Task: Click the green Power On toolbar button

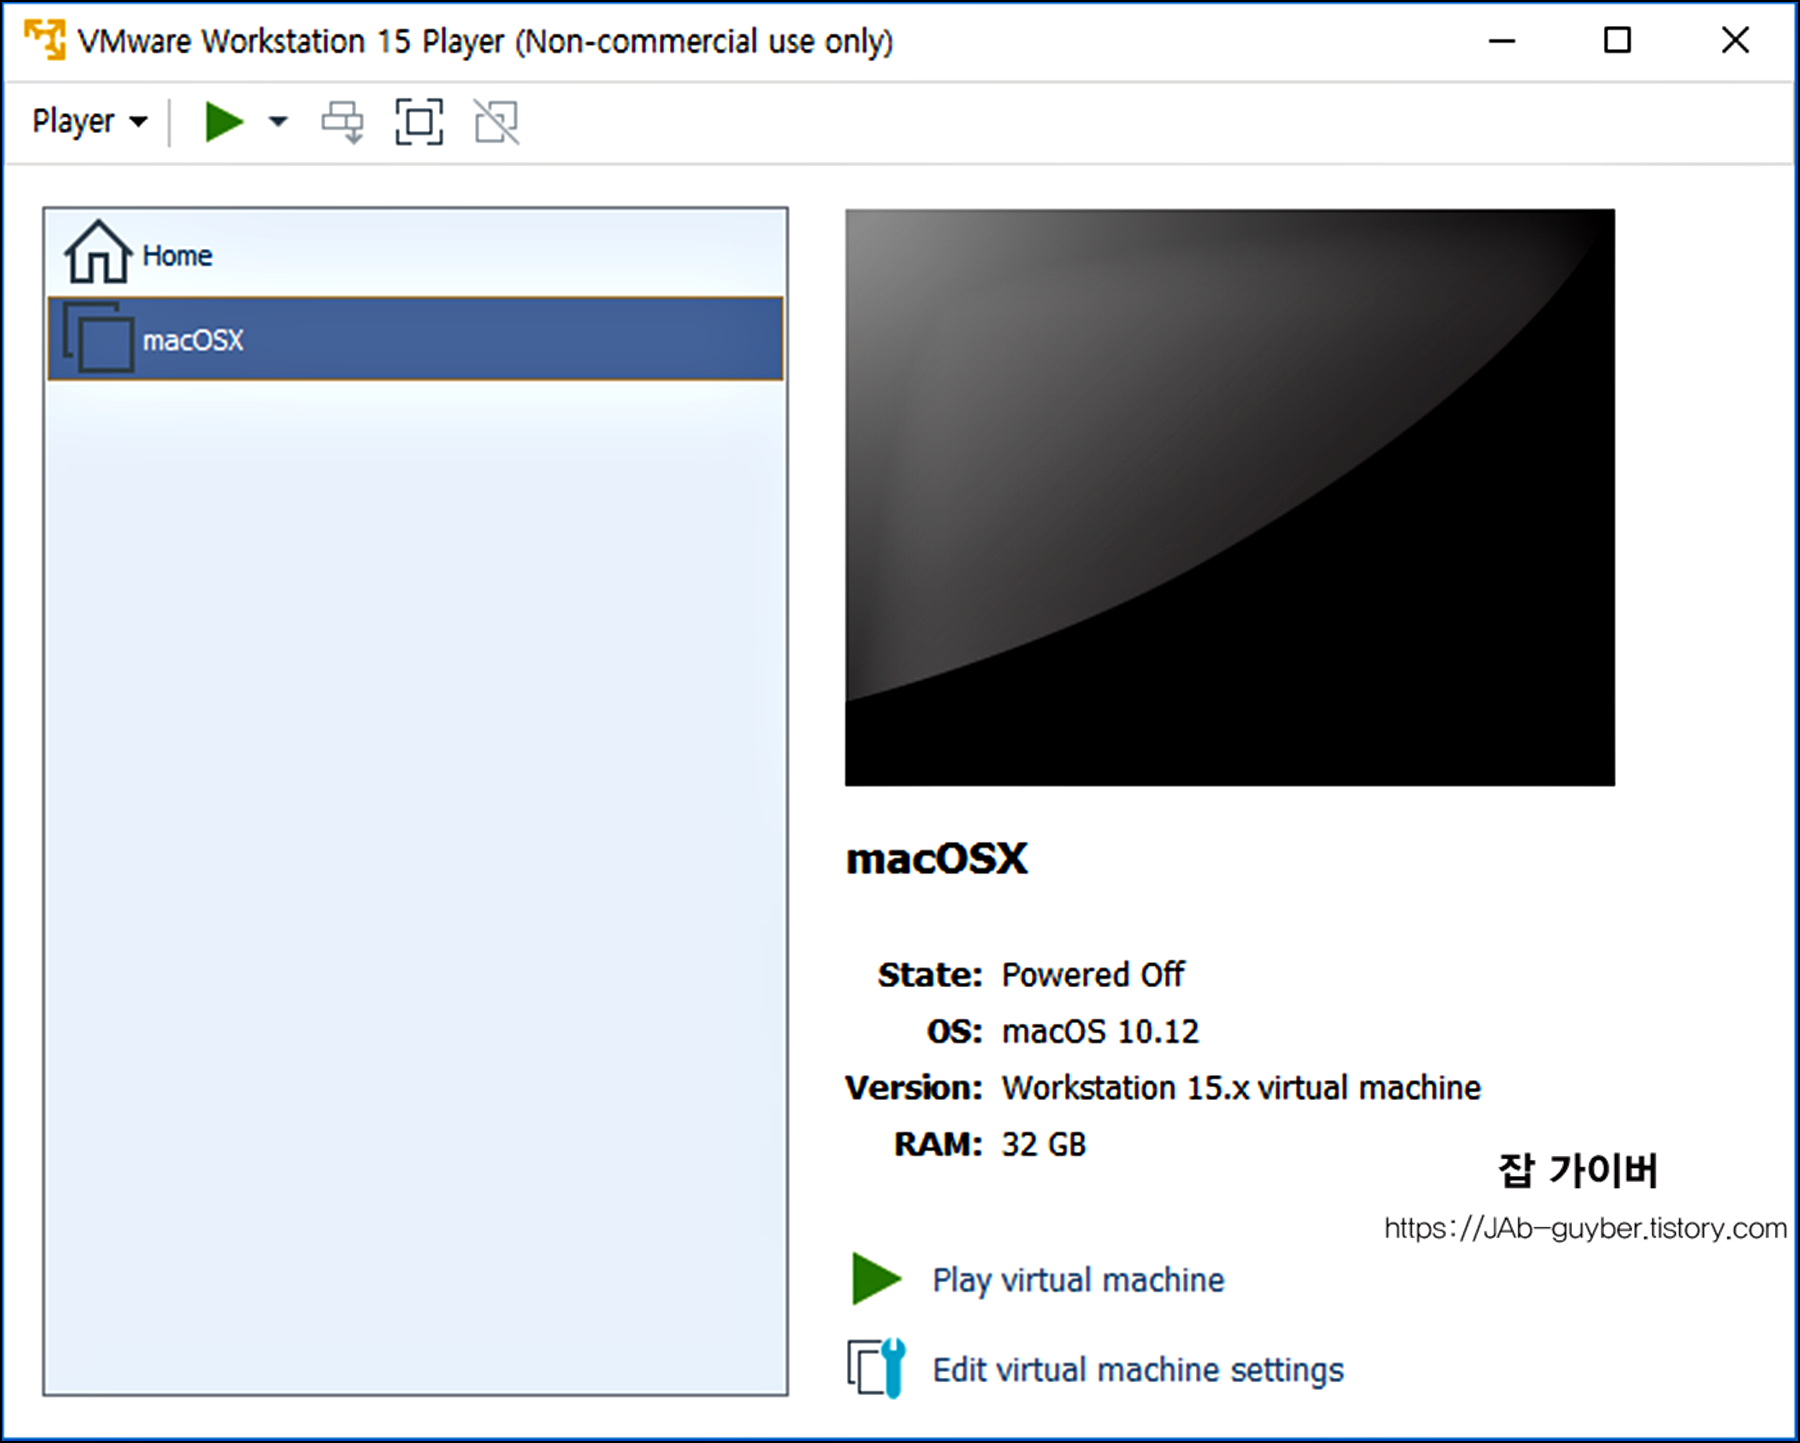Action: pyautogui.click(x=224, y=122)
